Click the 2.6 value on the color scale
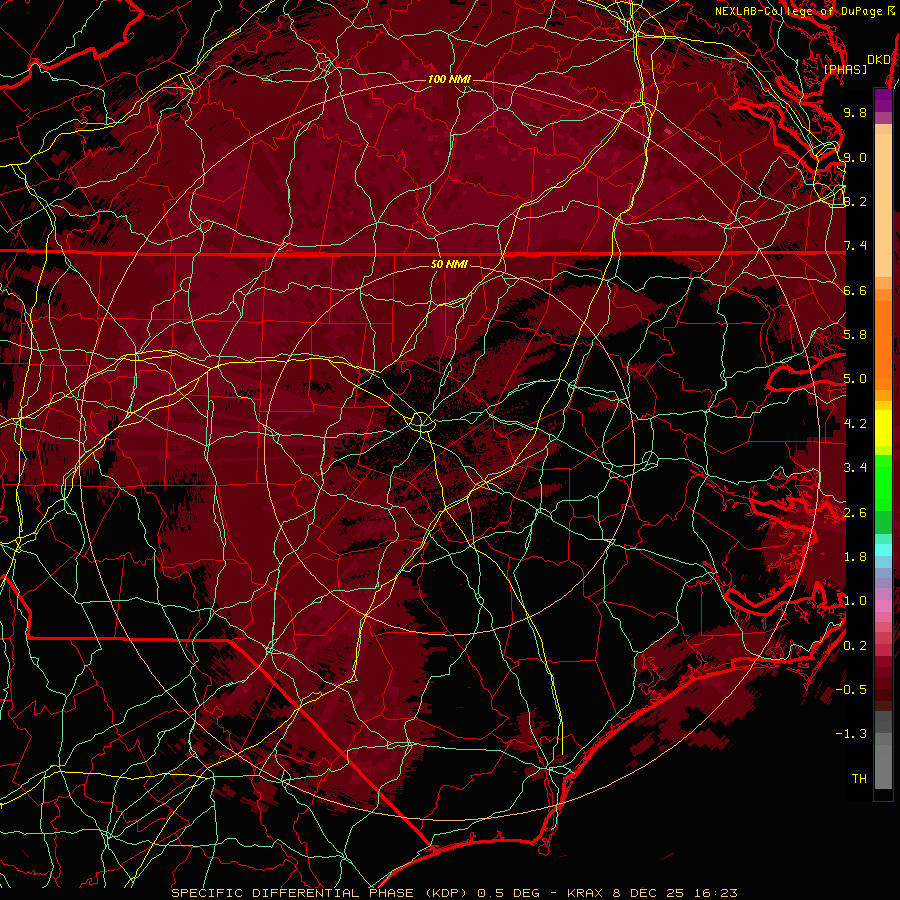This screenshot has height=900, width=900. (x=855, y=512)
